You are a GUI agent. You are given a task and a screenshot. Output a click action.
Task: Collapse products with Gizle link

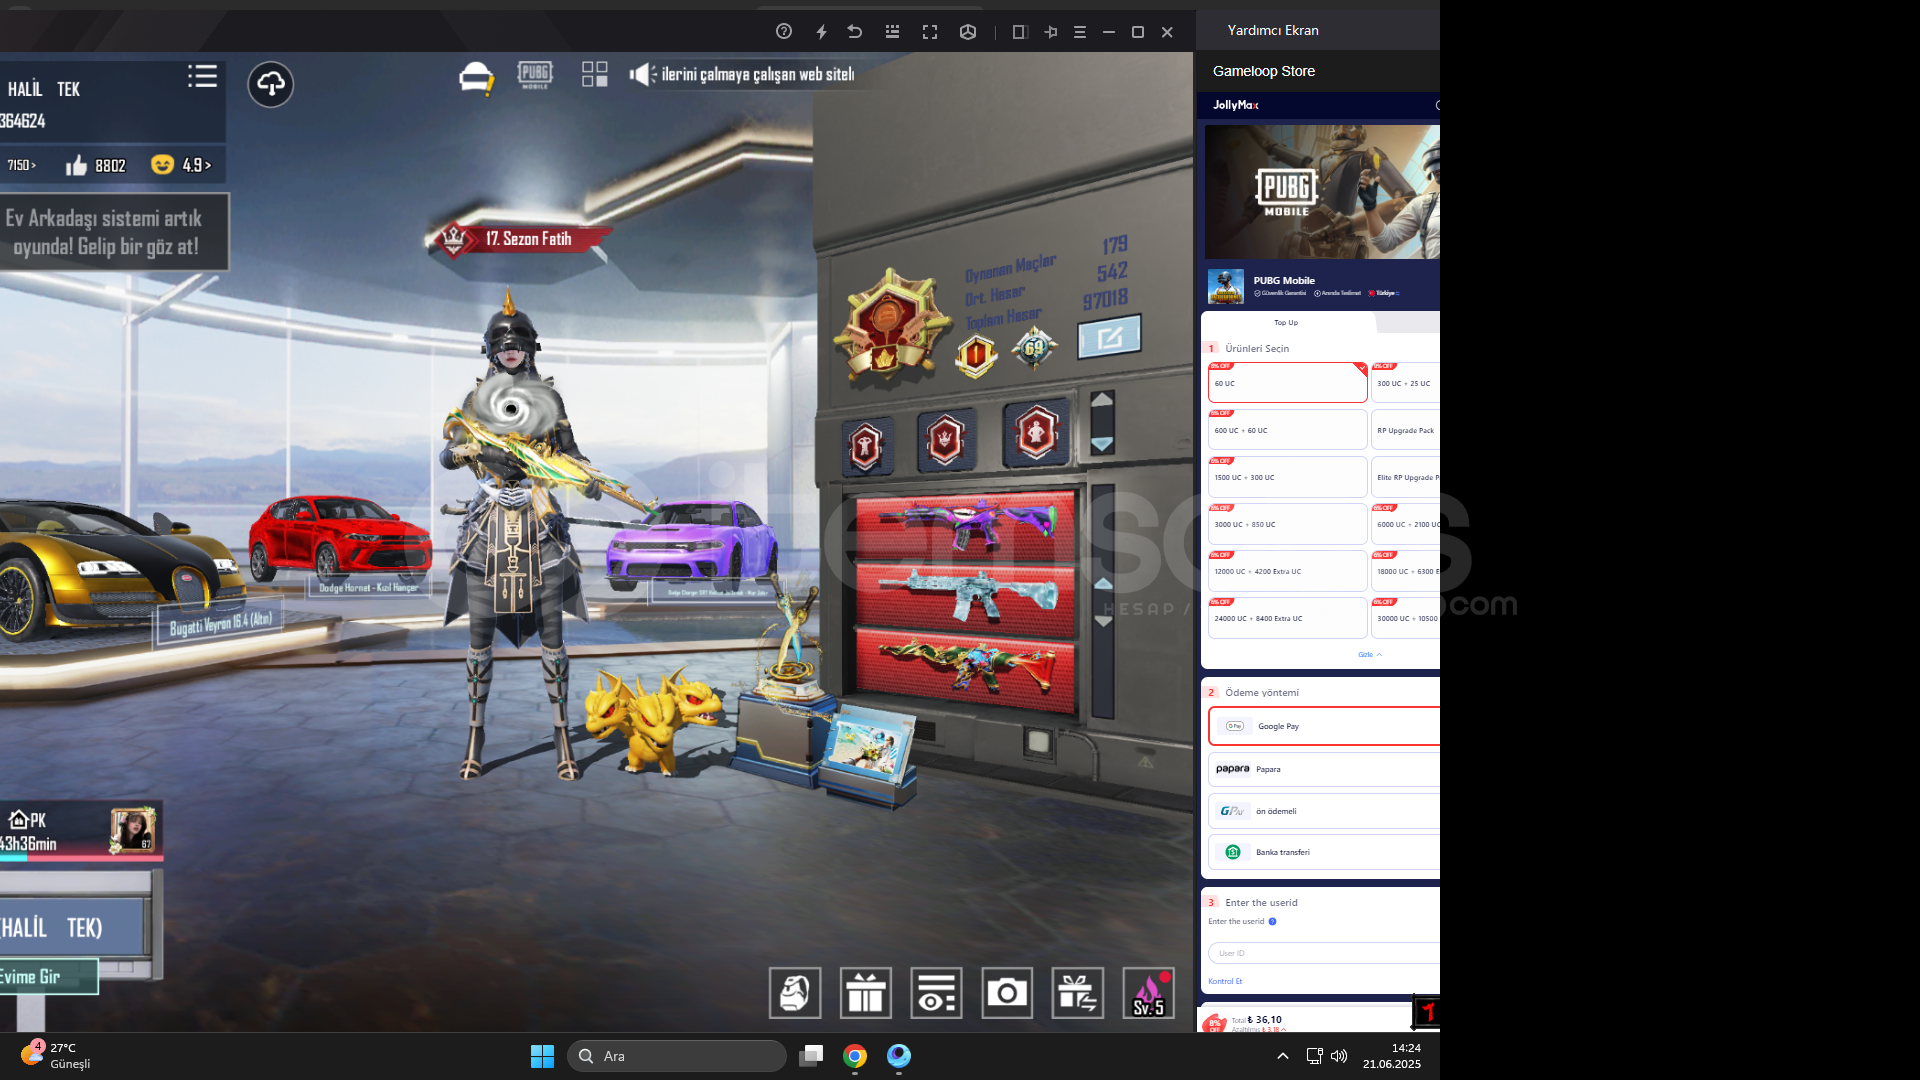(x=1369, y=655)
